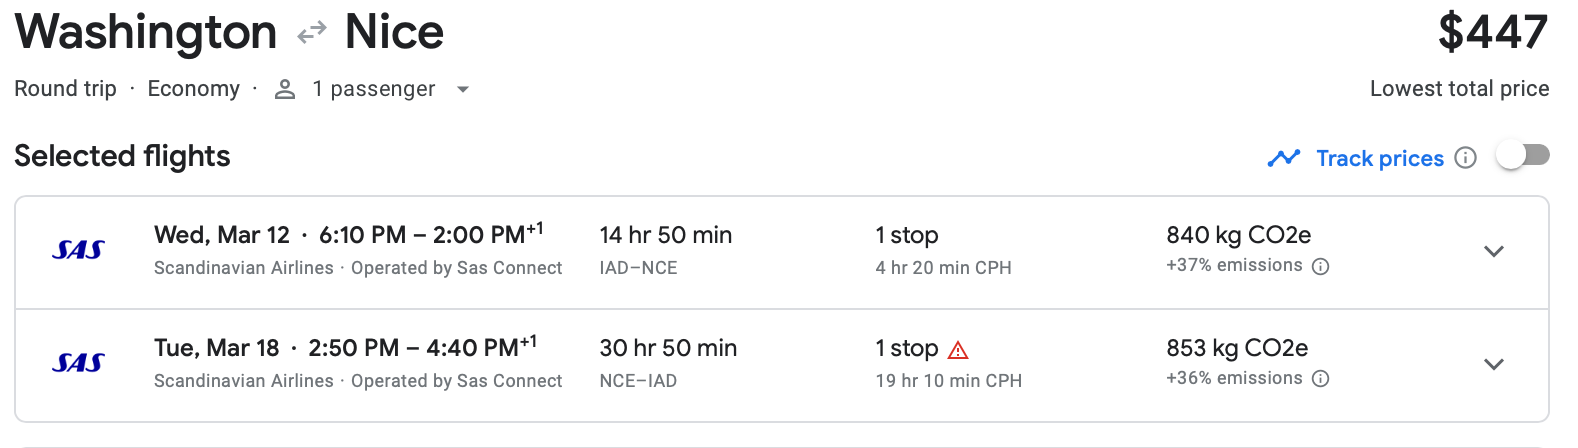Click the Track prices graph icon
The image size is (1578, 448).
(x=1283, y=158)
